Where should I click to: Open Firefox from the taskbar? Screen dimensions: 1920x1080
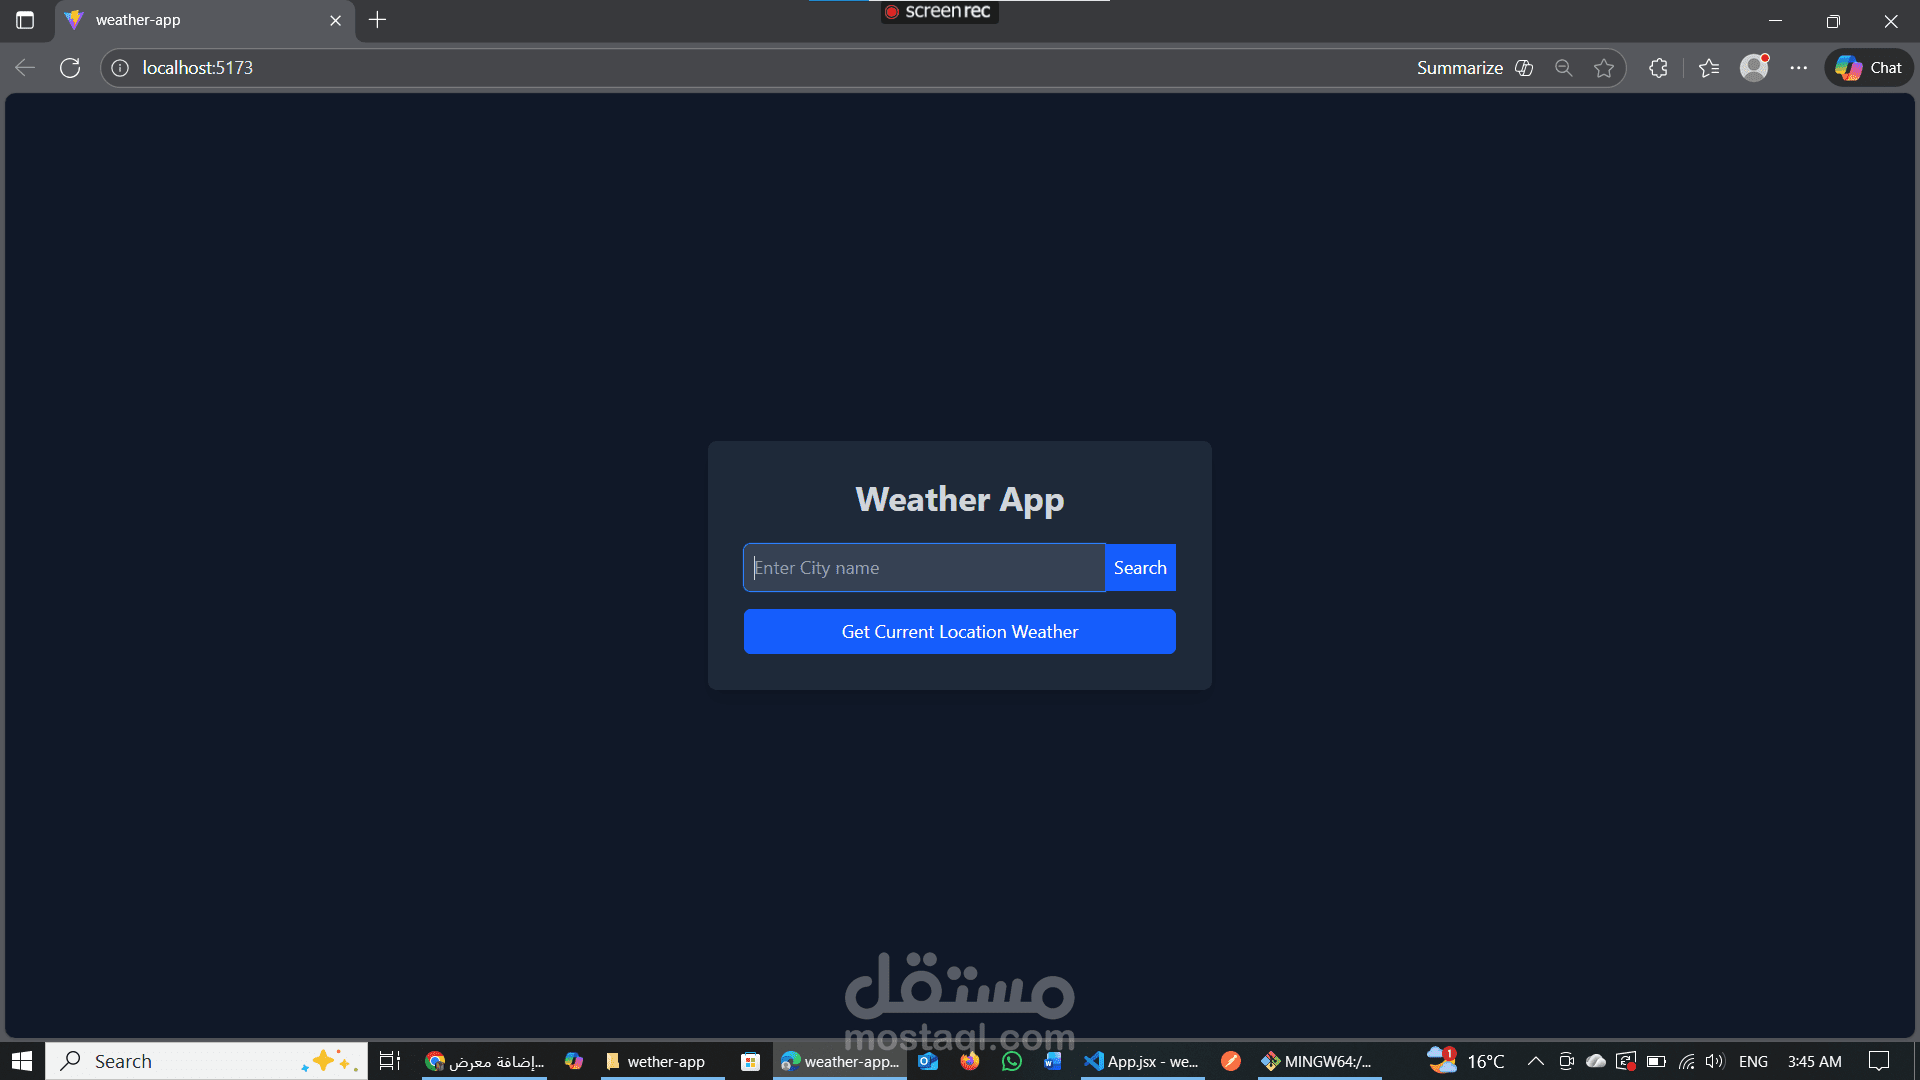969,1061
